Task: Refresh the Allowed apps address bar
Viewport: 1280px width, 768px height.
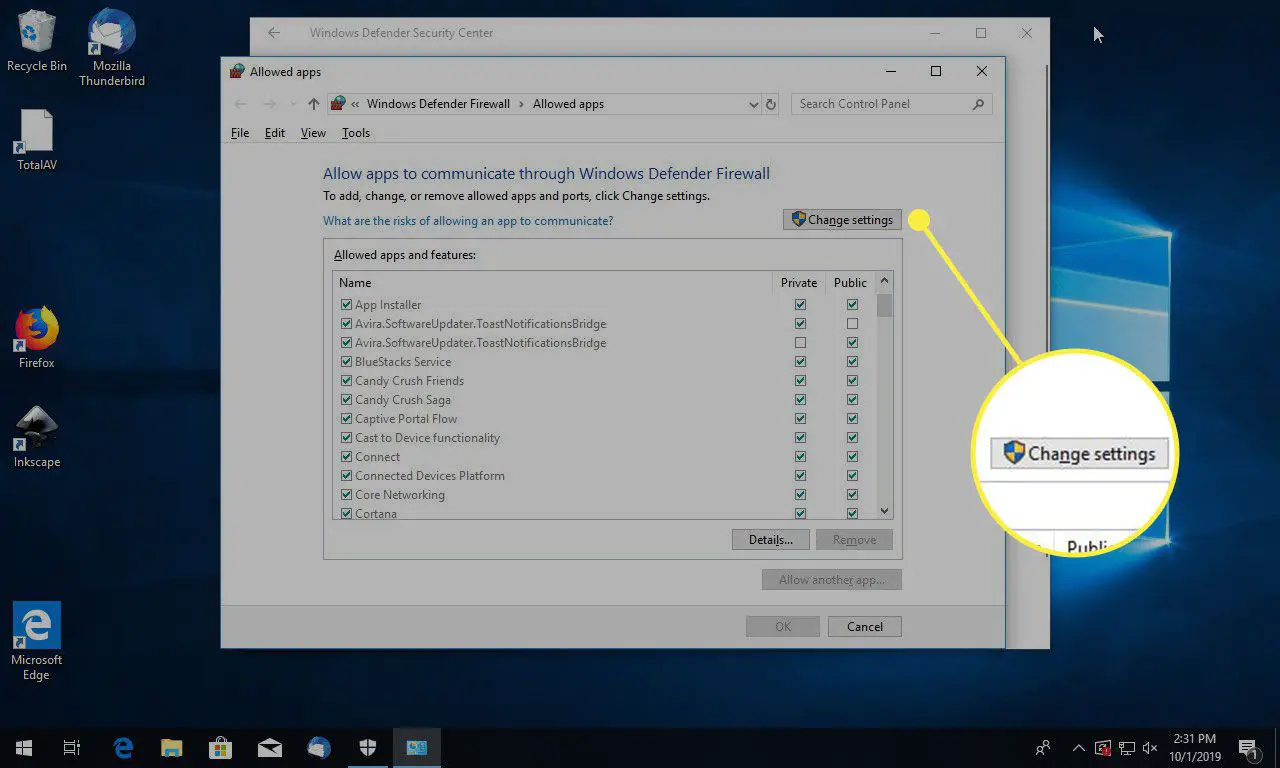Action: 770,104
